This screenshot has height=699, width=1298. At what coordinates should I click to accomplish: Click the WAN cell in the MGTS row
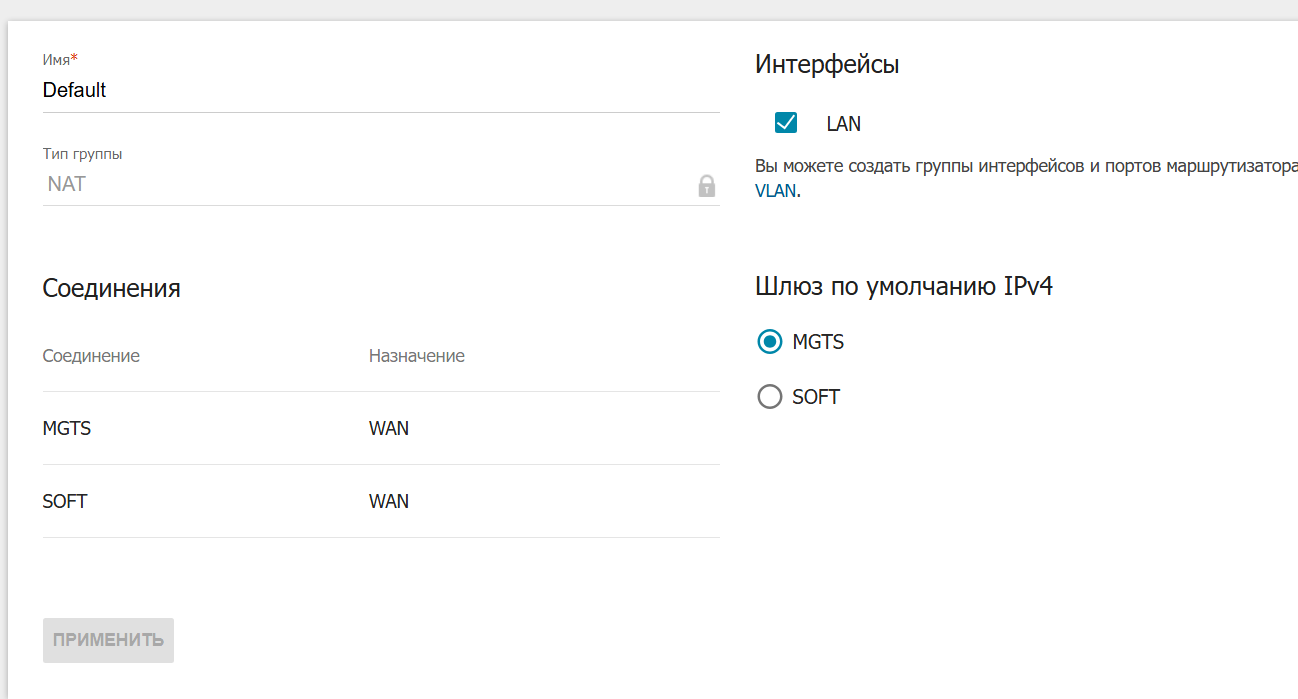(x=389, y=428)
